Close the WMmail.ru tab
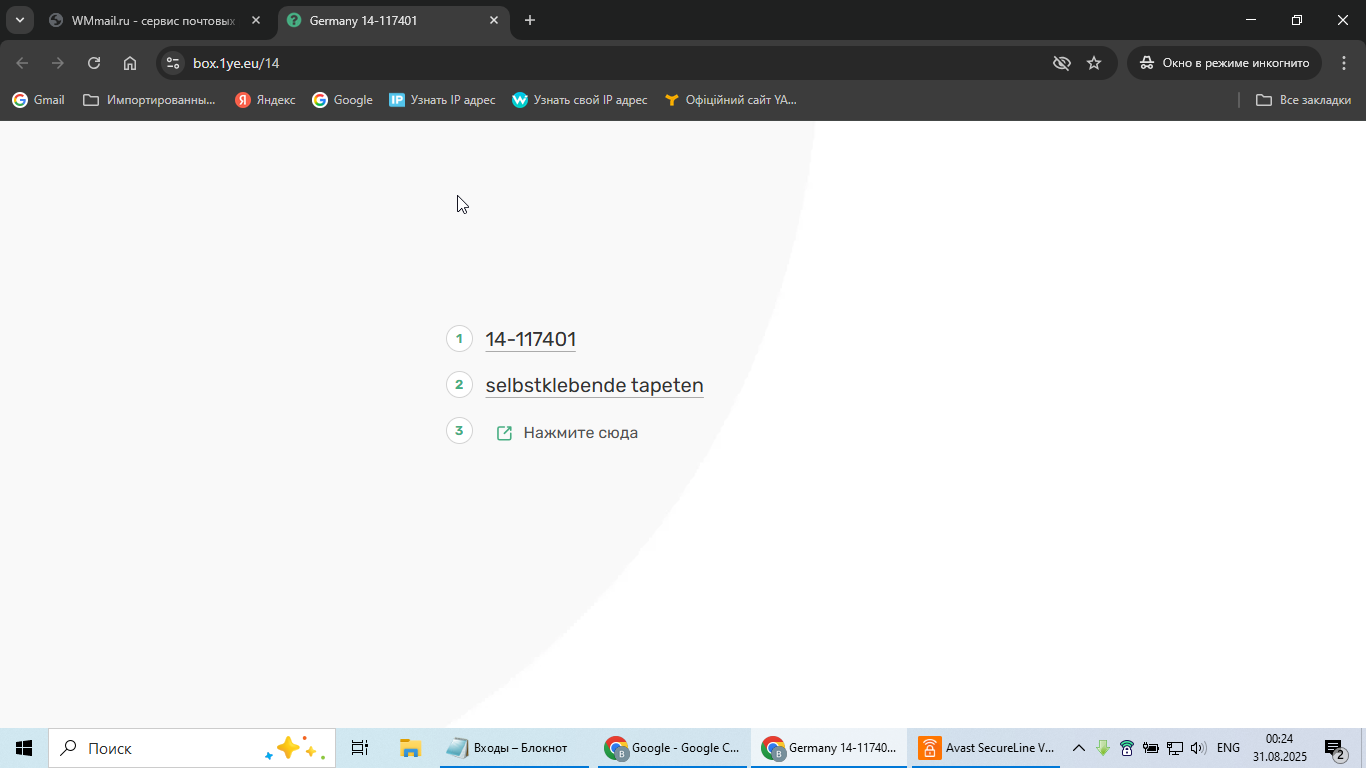The width and height of the screenshot is (1366, 768). (x=256, y=20)
